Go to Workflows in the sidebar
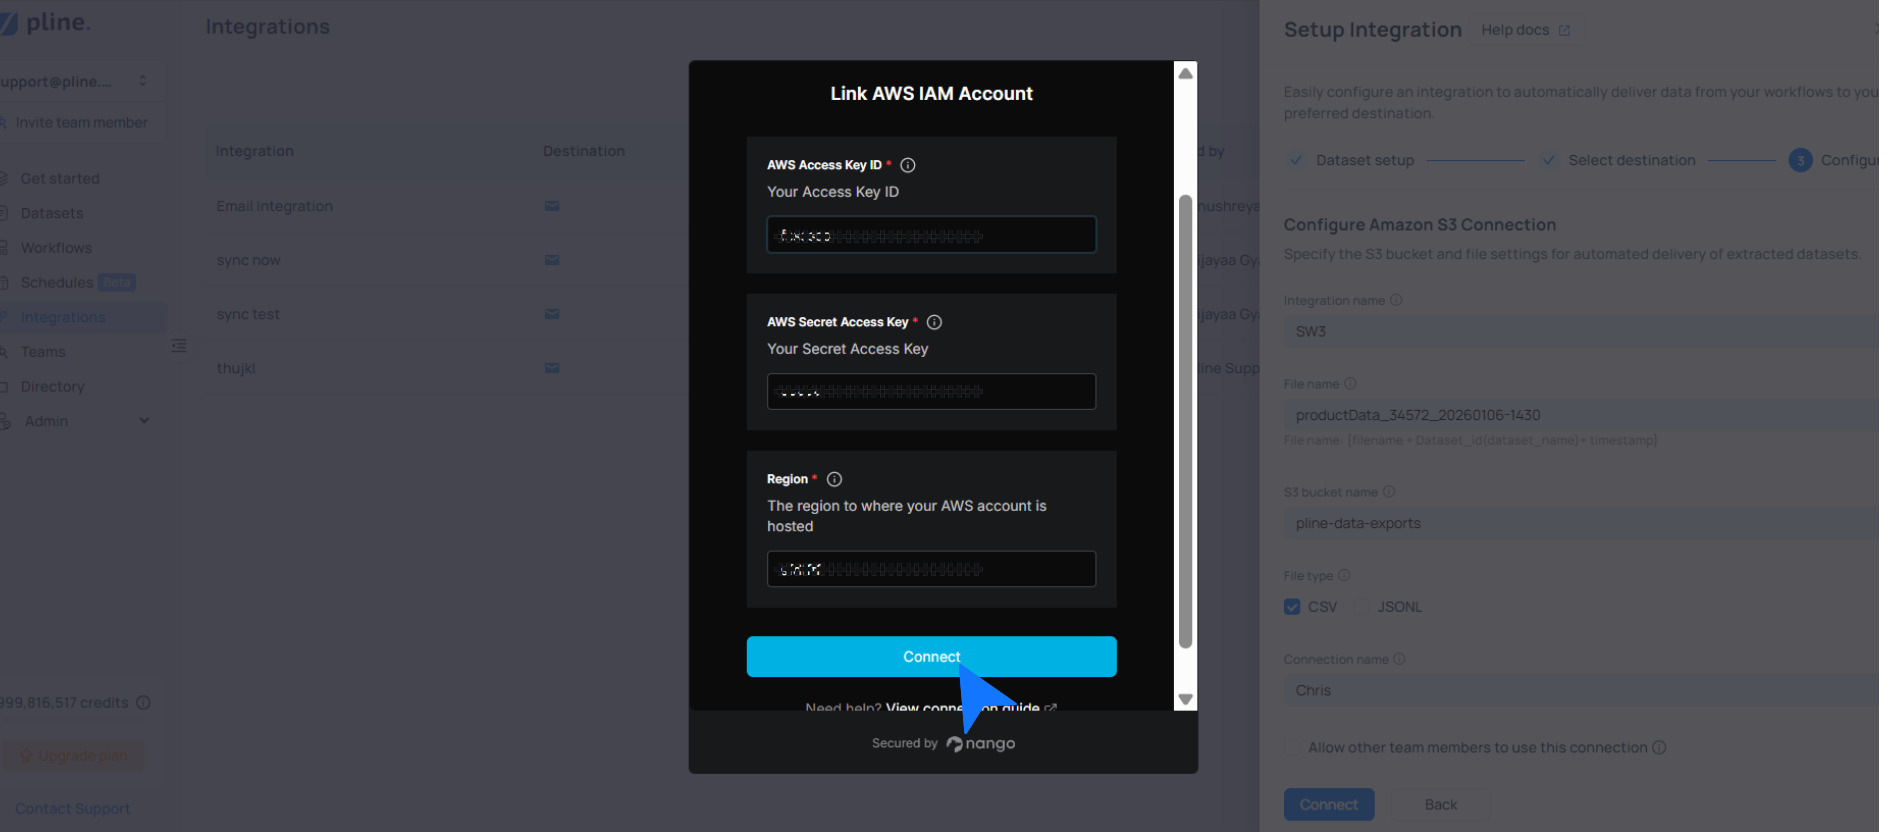 (x=56, y=248)
